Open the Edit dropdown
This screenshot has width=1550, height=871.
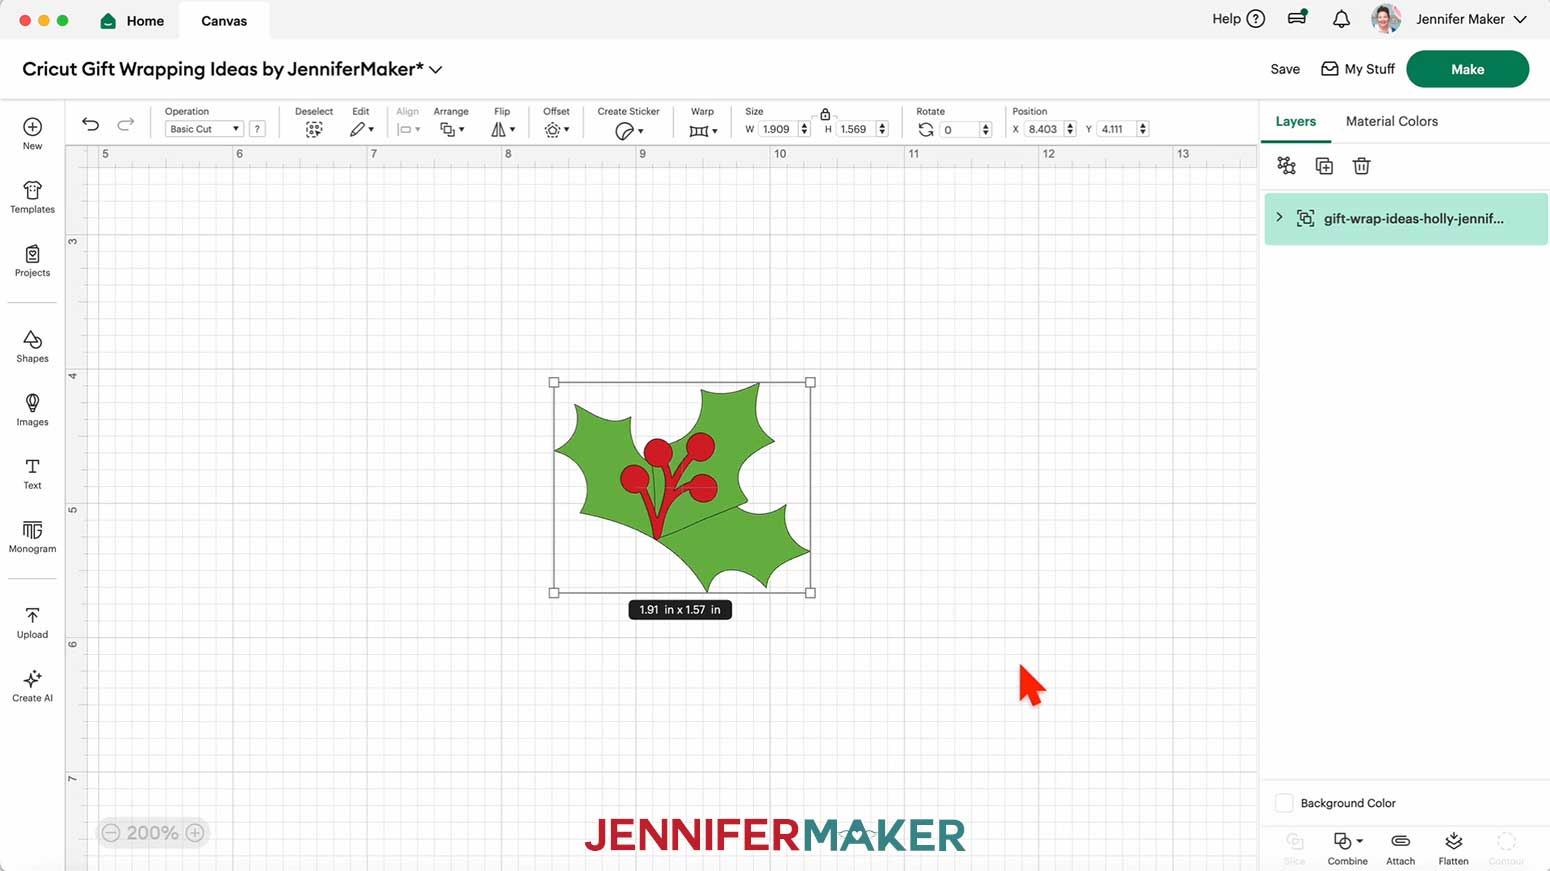361,130
